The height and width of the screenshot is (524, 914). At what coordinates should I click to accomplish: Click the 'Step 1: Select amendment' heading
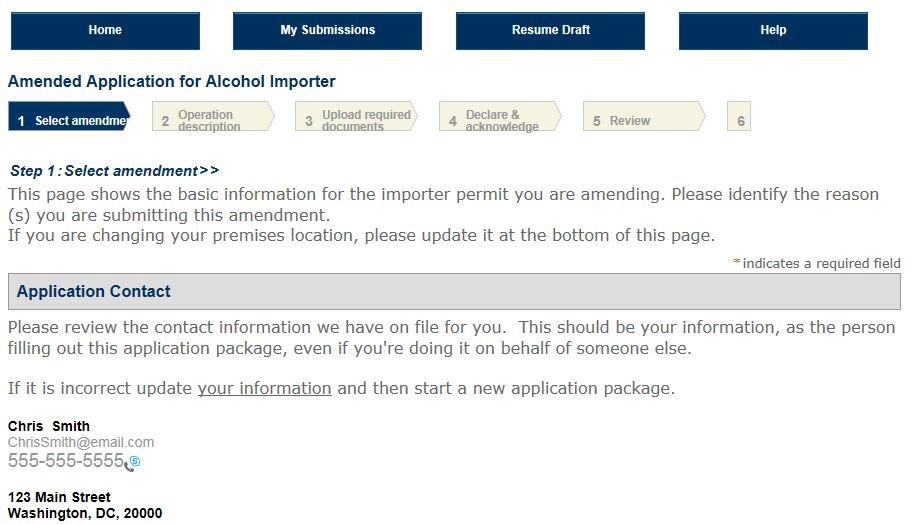114,171
